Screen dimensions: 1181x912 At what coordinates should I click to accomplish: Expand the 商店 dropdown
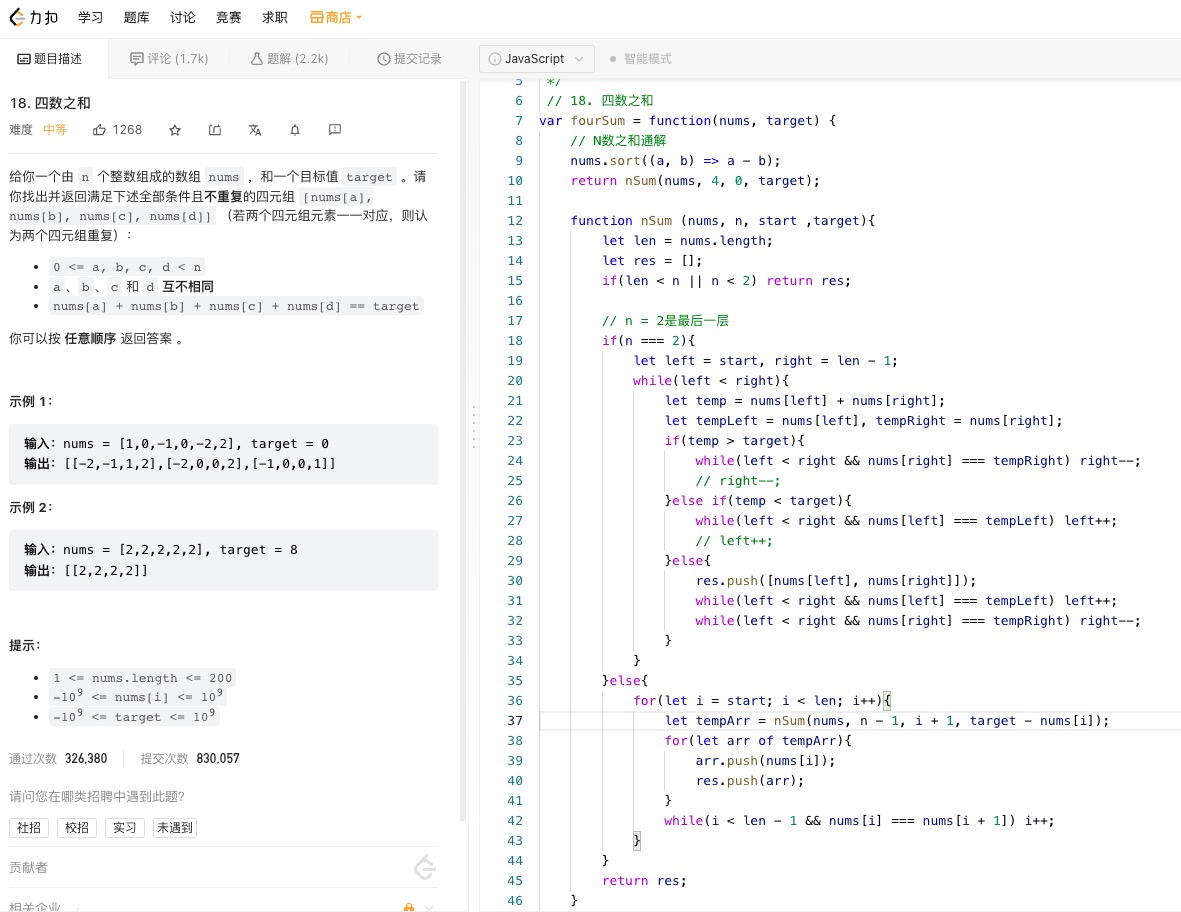click(x=336, y=17)
